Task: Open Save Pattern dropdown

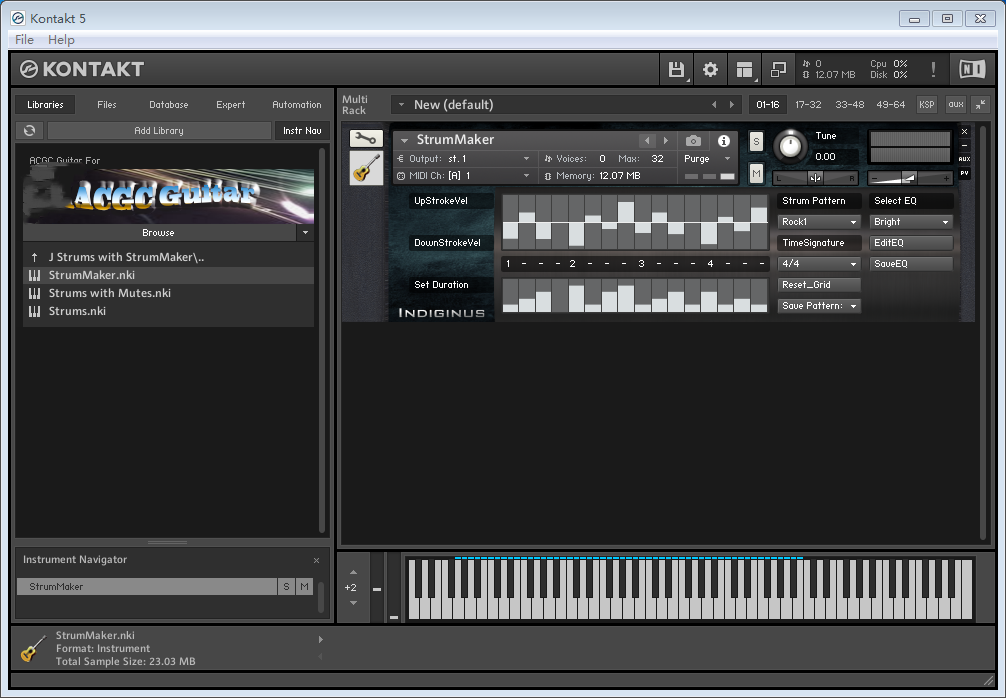Action: [819, 306]
